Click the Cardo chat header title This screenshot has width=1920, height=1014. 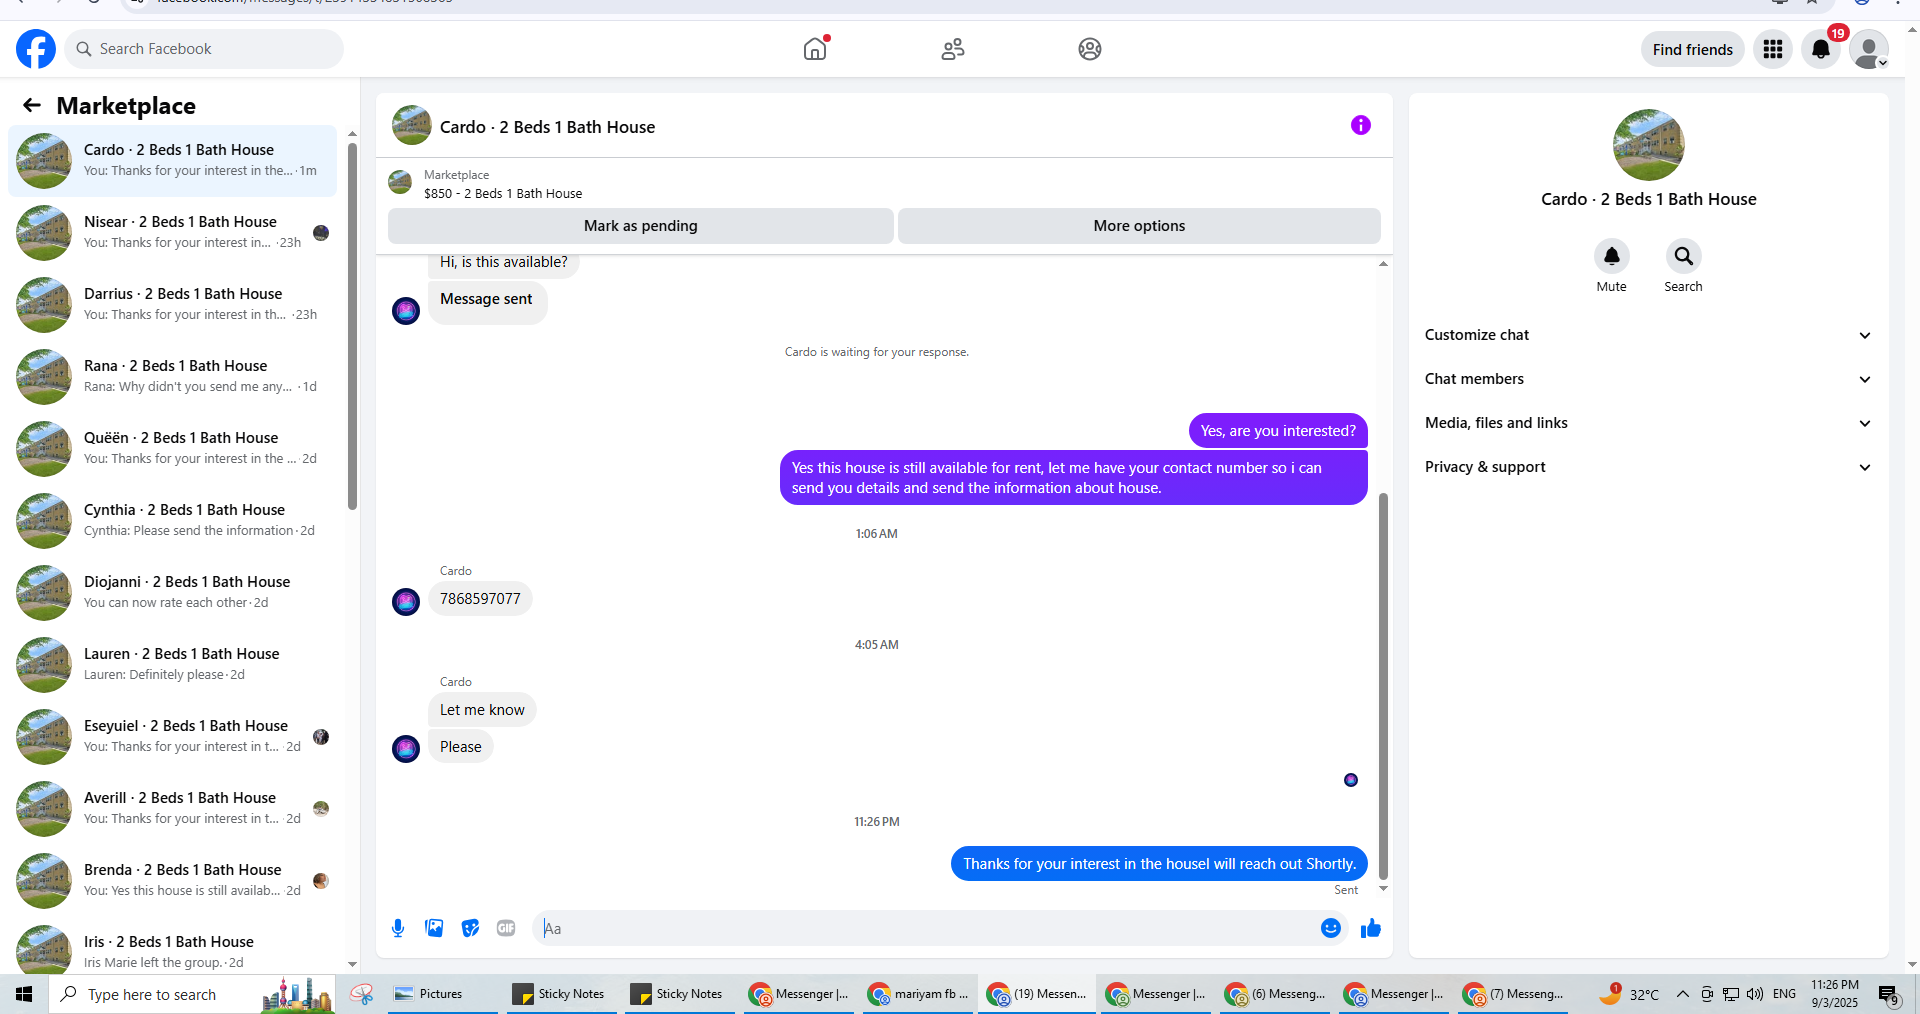pos(547,127)
